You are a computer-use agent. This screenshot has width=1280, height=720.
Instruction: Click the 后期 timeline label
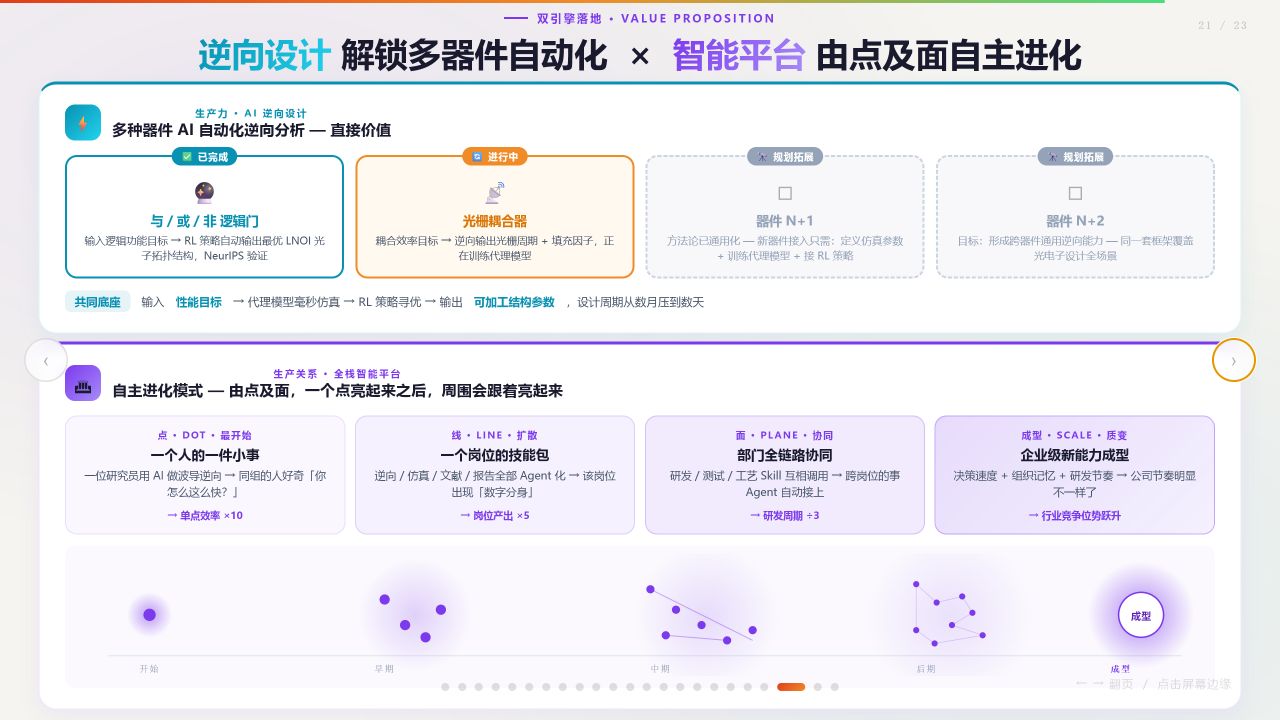(926, 669)
